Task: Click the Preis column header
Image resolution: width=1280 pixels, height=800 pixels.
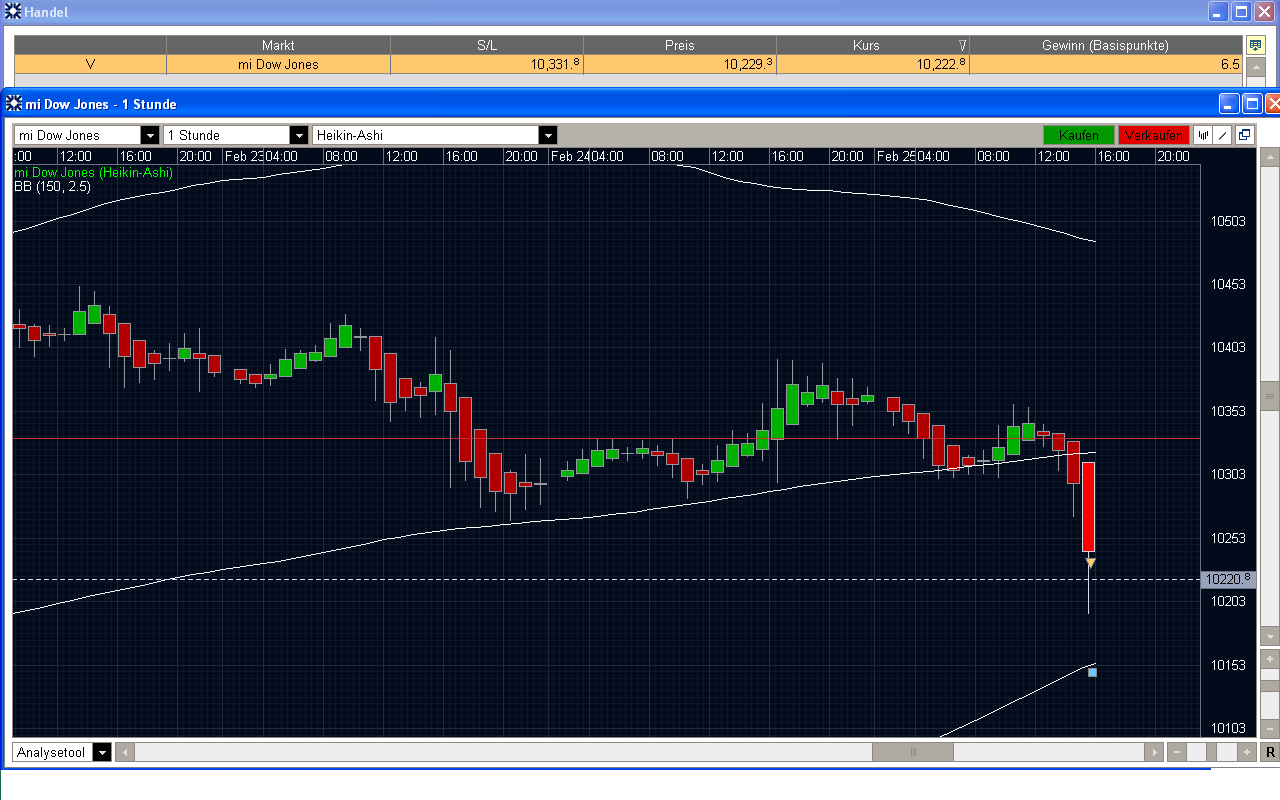Action: [680, 45]
